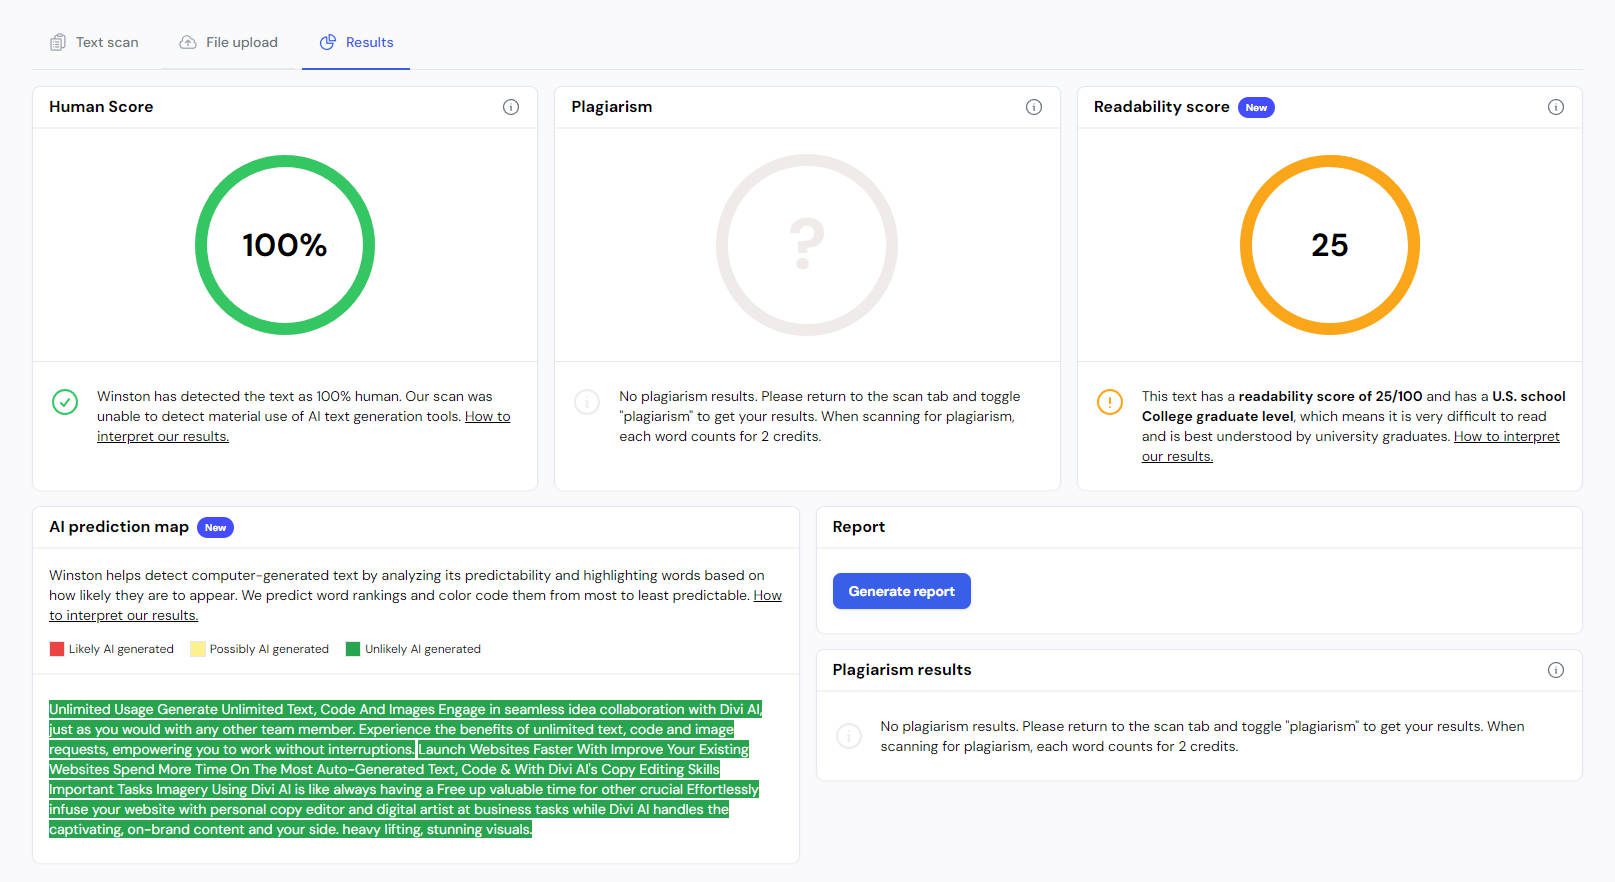The height and width of the screenshot is (882, 1615).
Task: Click the 'AI prediction map' heading
Action: click(x=119, y=527)
